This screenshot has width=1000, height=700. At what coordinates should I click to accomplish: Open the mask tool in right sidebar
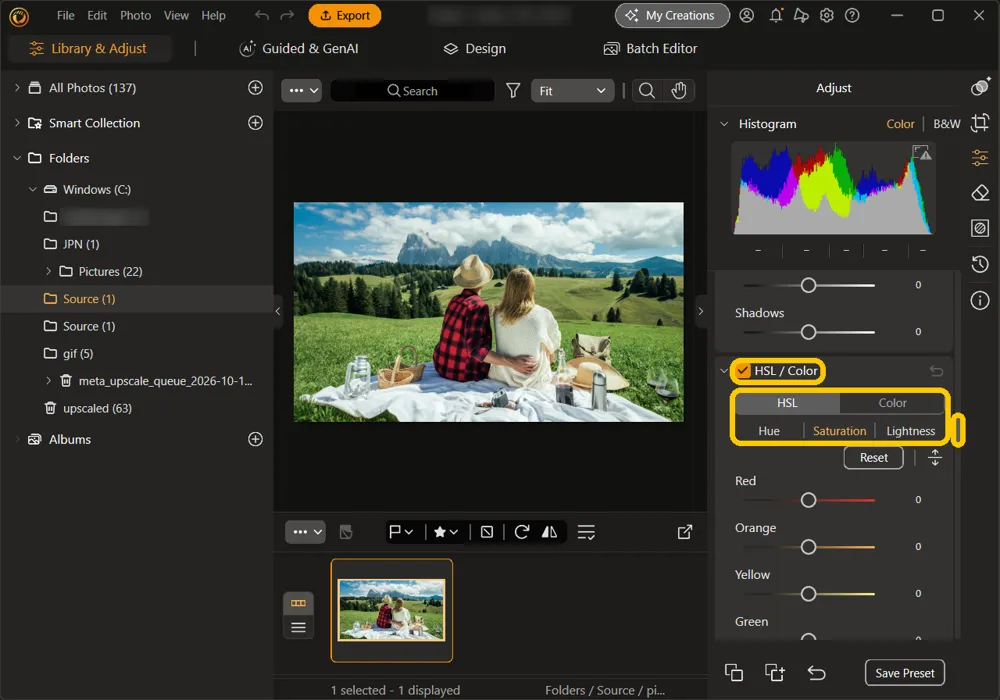click(x=980, y=228)
